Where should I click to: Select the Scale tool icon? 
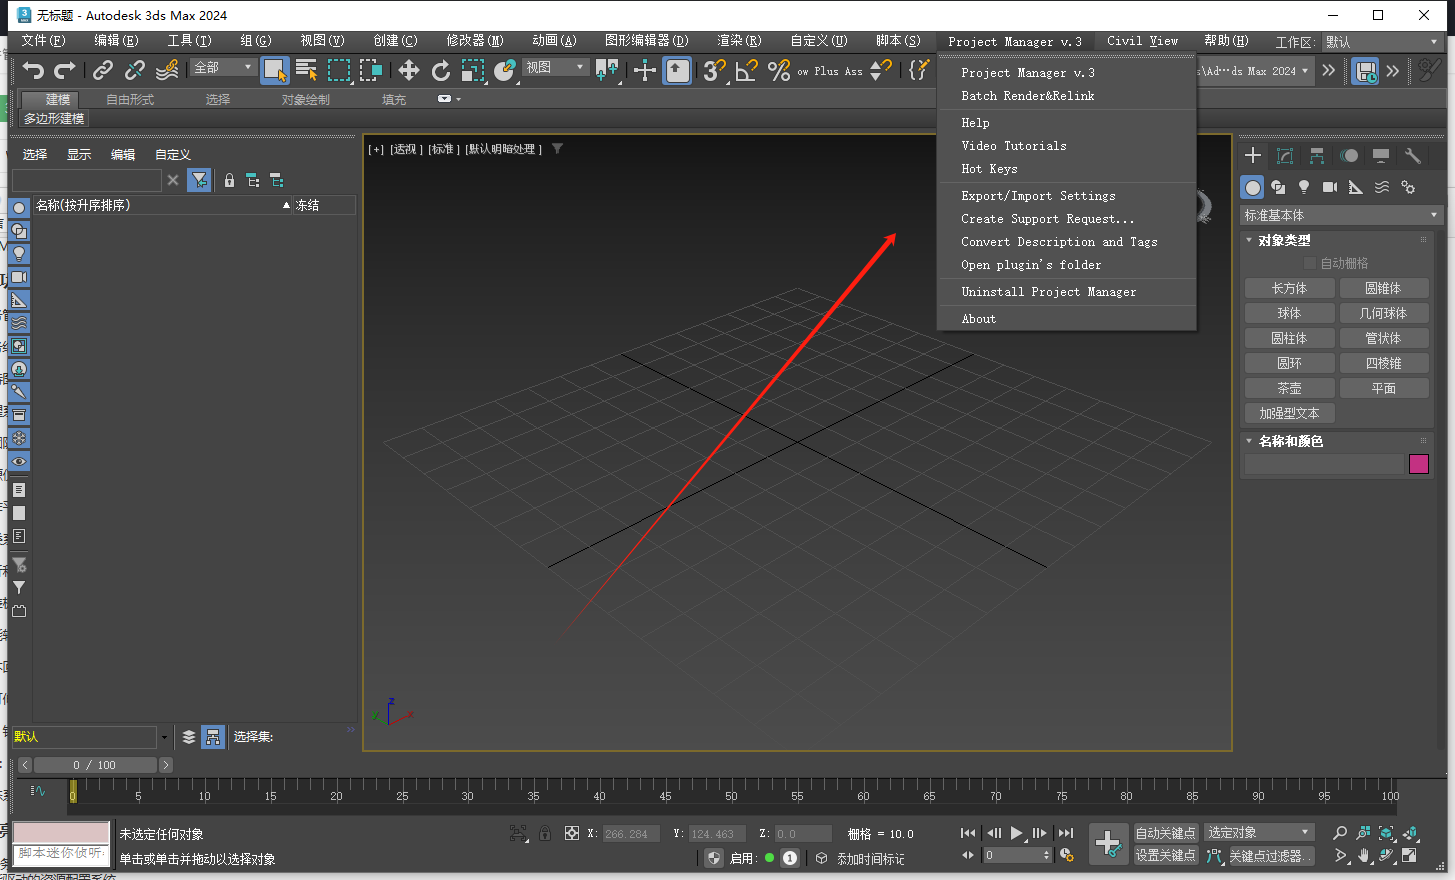click(x=473, y=70)
